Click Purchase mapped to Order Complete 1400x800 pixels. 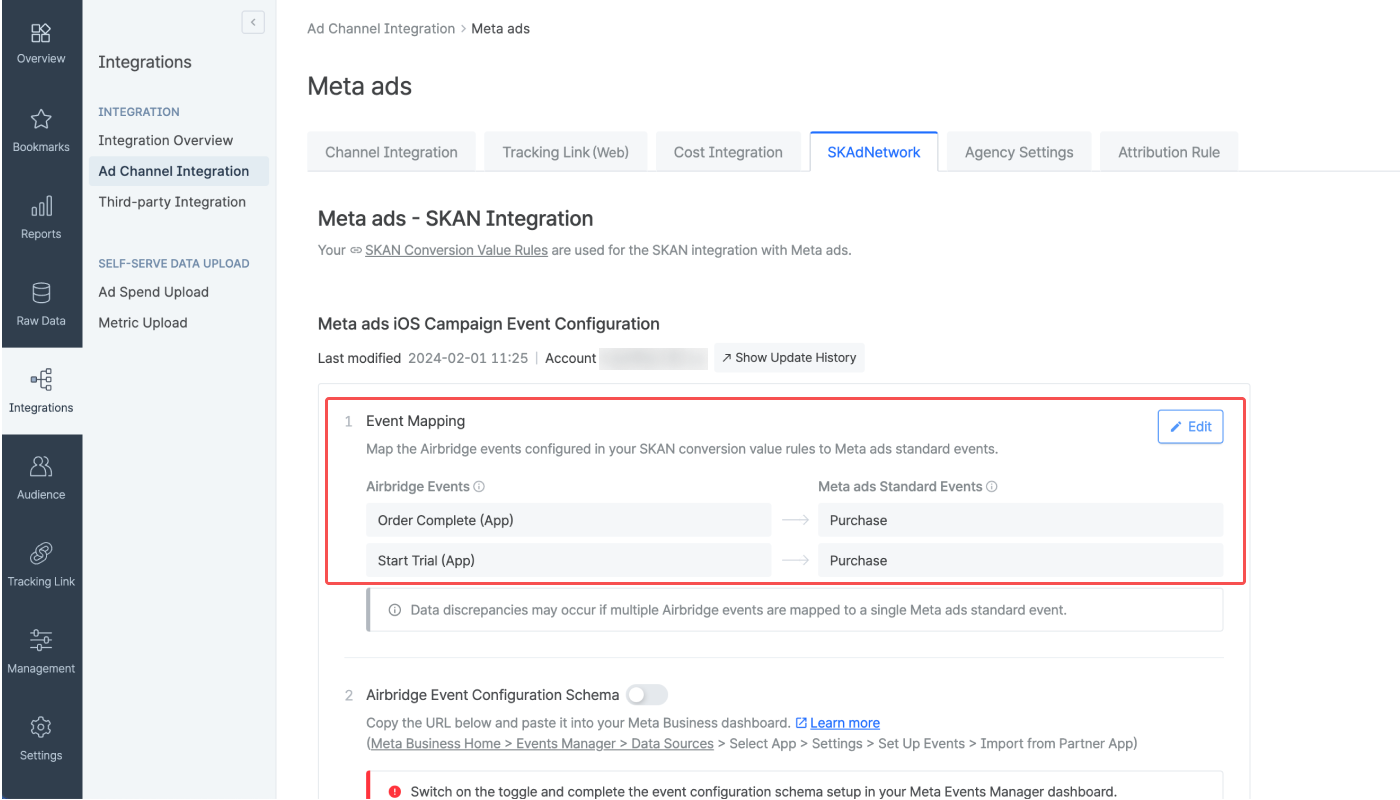point(1020,521)
